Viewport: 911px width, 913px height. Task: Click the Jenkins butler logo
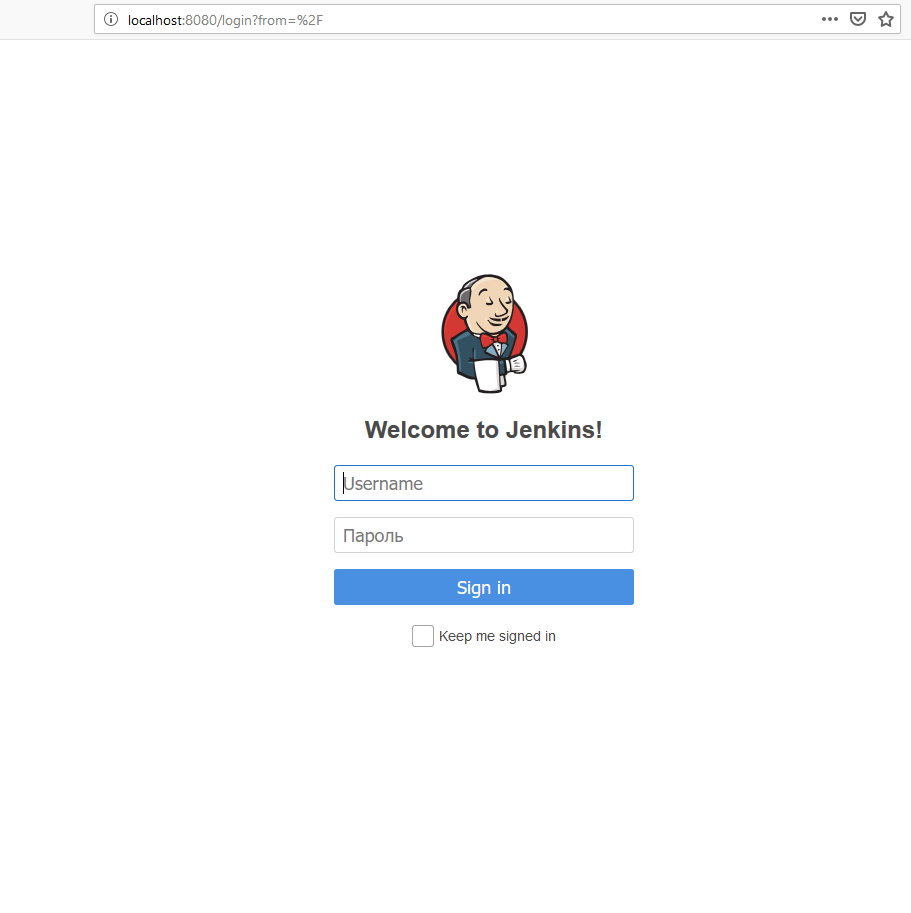click(484, 334)
